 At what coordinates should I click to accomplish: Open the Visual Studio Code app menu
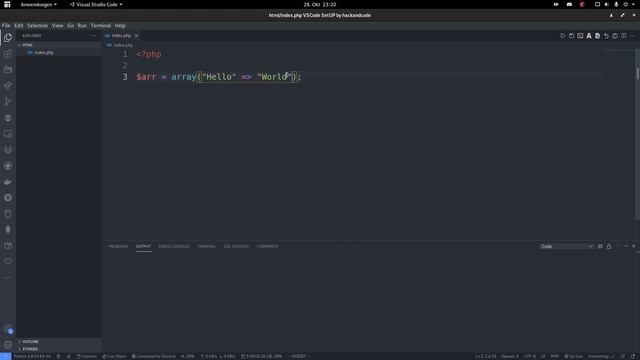96,4
